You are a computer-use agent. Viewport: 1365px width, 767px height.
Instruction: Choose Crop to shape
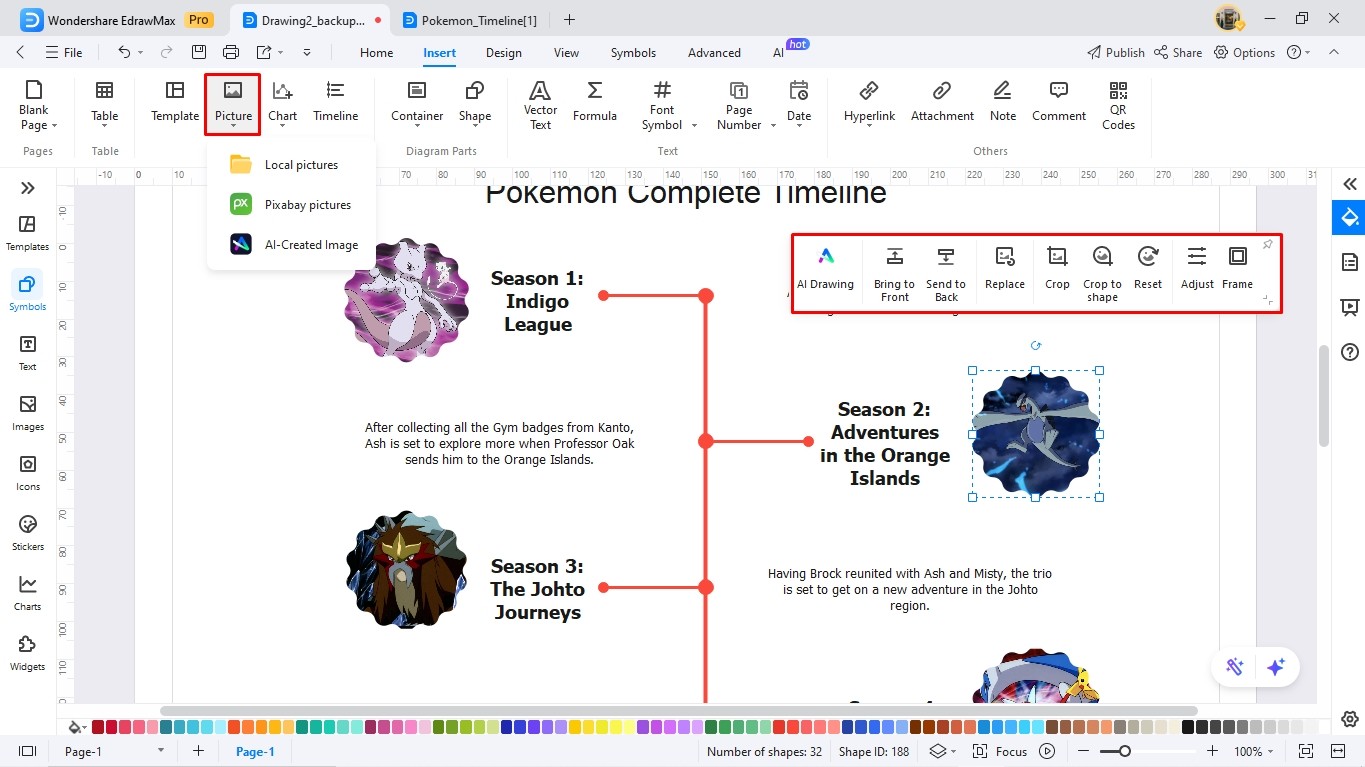(1102, 274)
